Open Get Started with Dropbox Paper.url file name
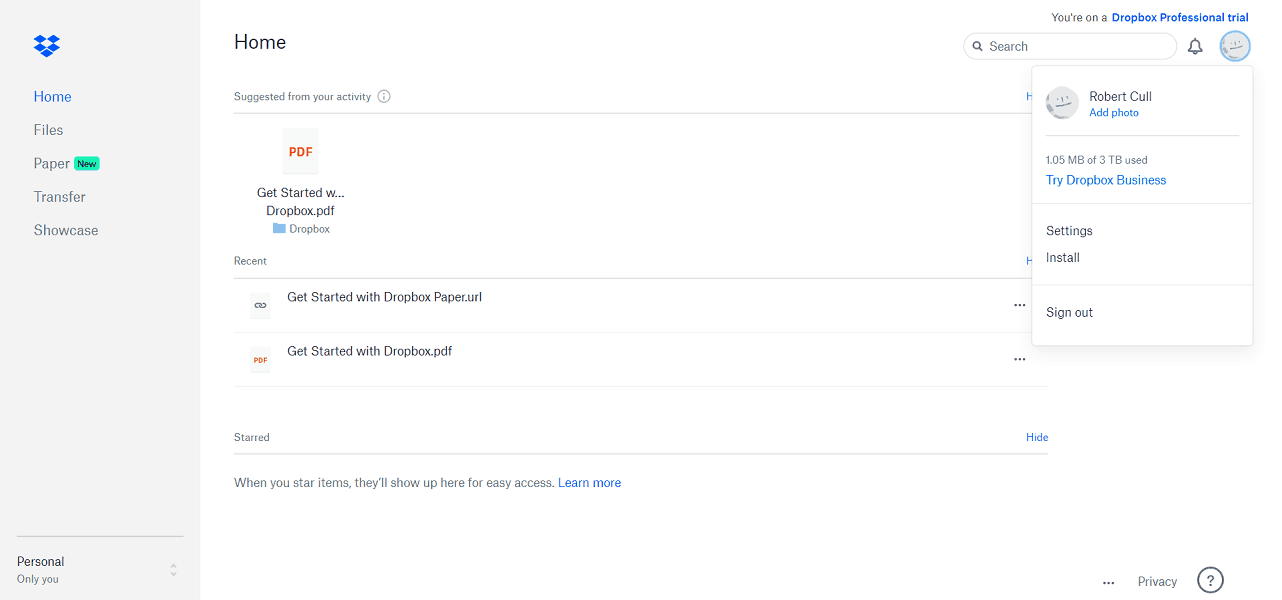1282x600 pixels. click(x=385, y=297)
